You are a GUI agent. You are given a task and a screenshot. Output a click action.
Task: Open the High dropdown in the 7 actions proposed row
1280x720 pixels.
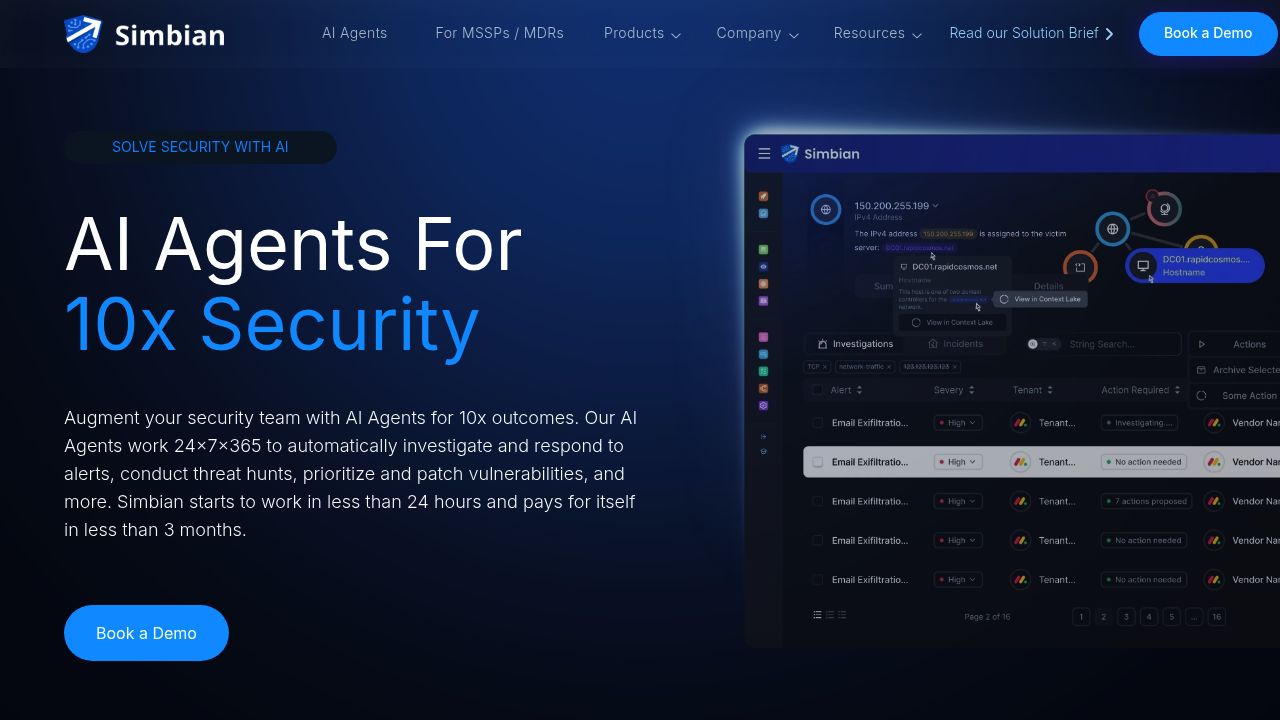pos(958,501)
